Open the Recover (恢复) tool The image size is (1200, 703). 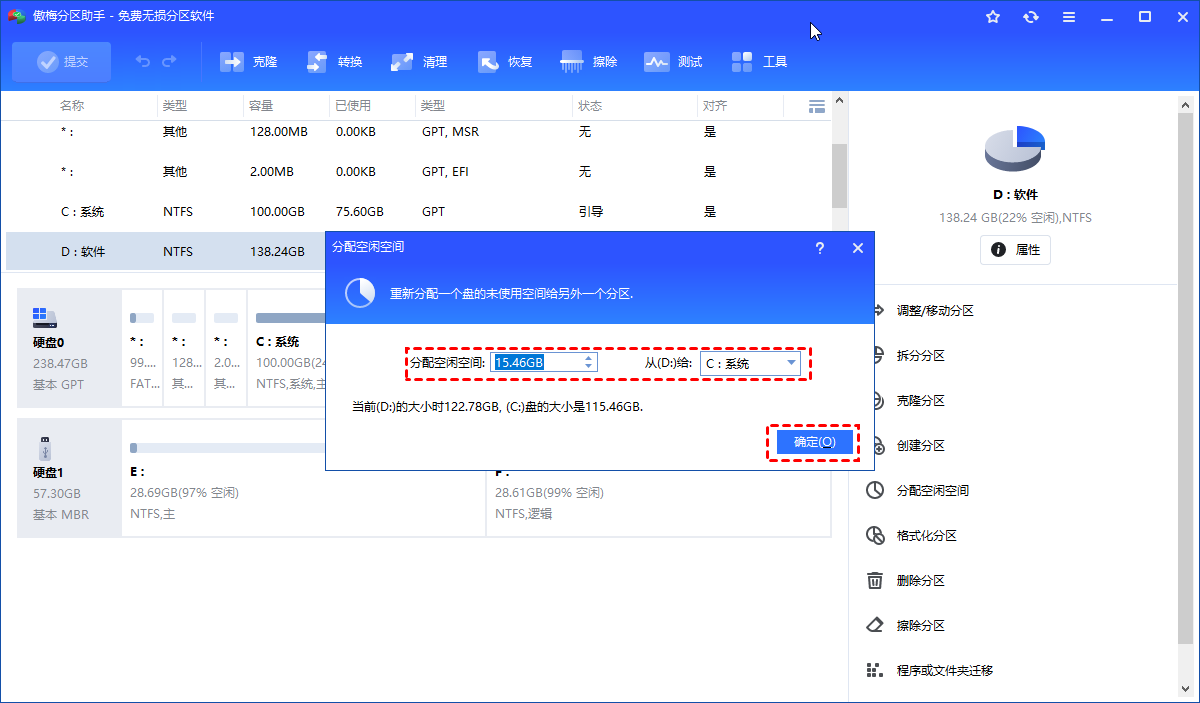click(x=489, y=62)
